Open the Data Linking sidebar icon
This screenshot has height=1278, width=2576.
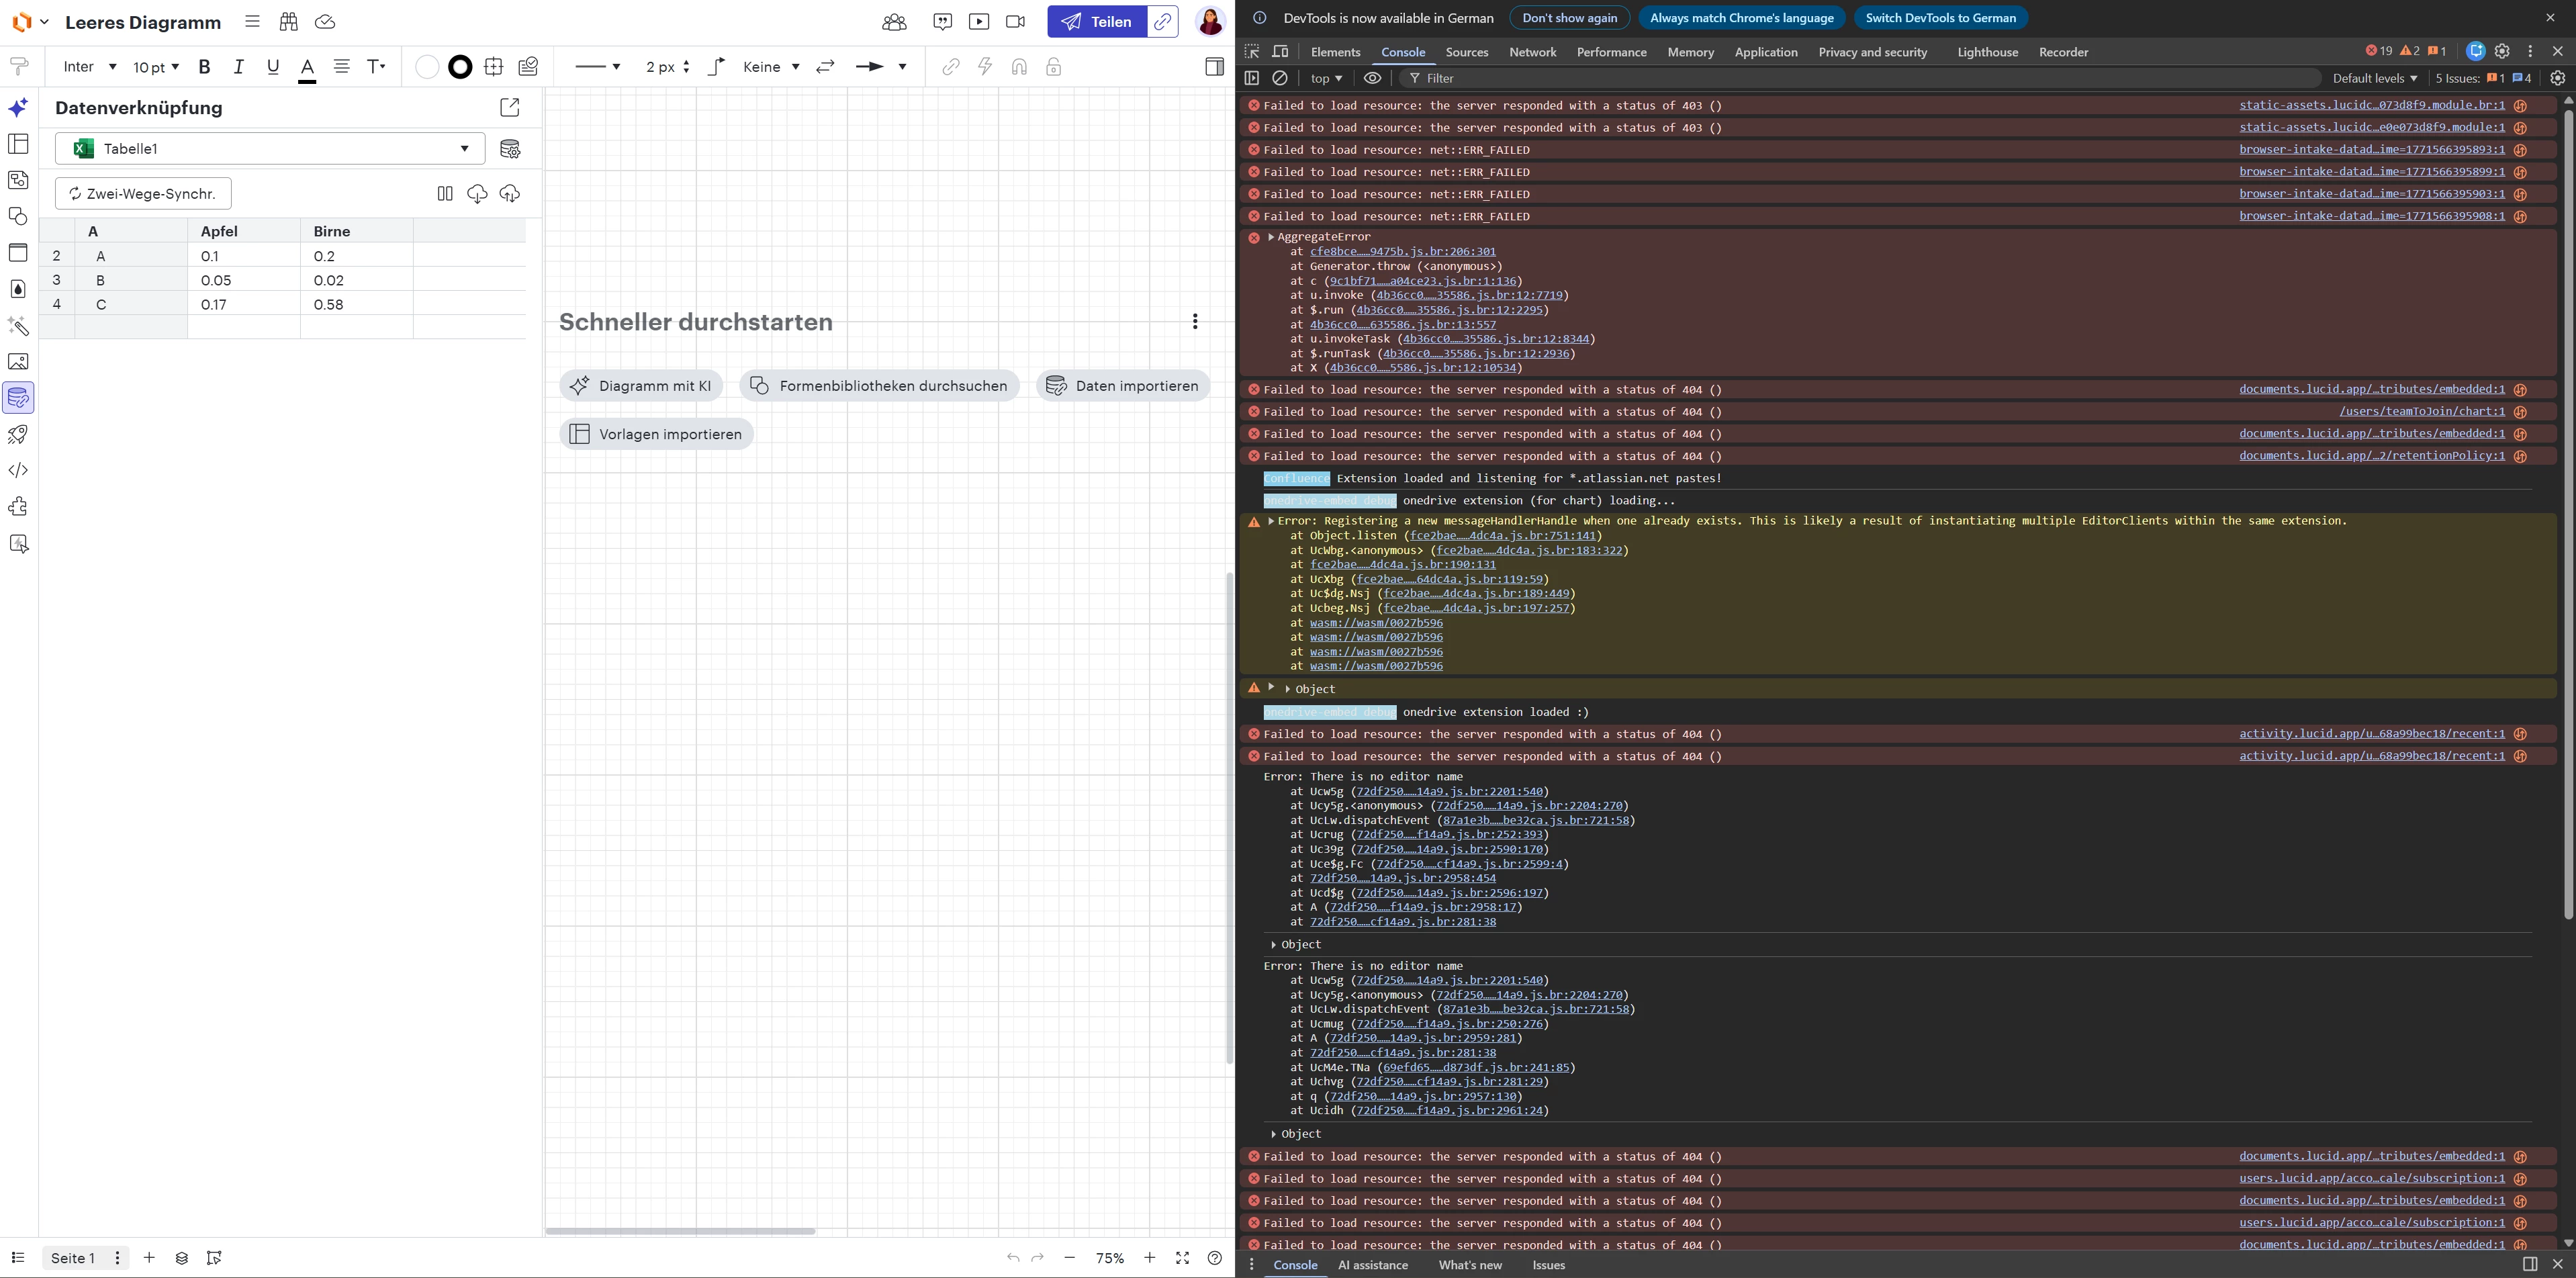19,398
